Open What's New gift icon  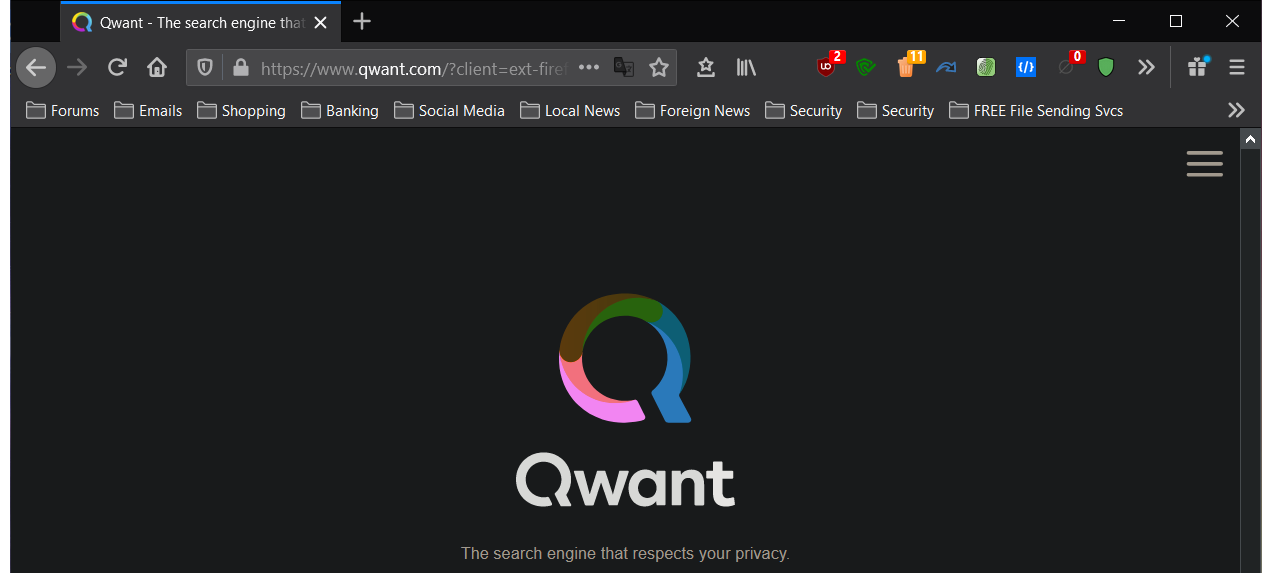coord(1198,67)
